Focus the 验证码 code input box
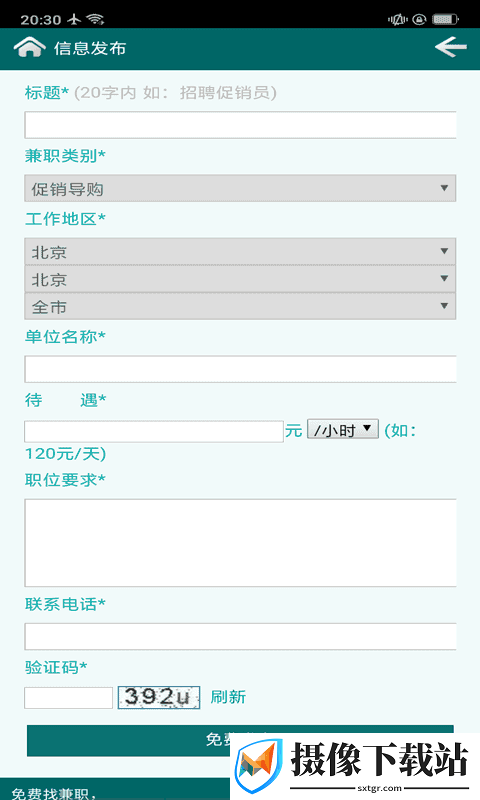480x800 pixels. point(68,697)
